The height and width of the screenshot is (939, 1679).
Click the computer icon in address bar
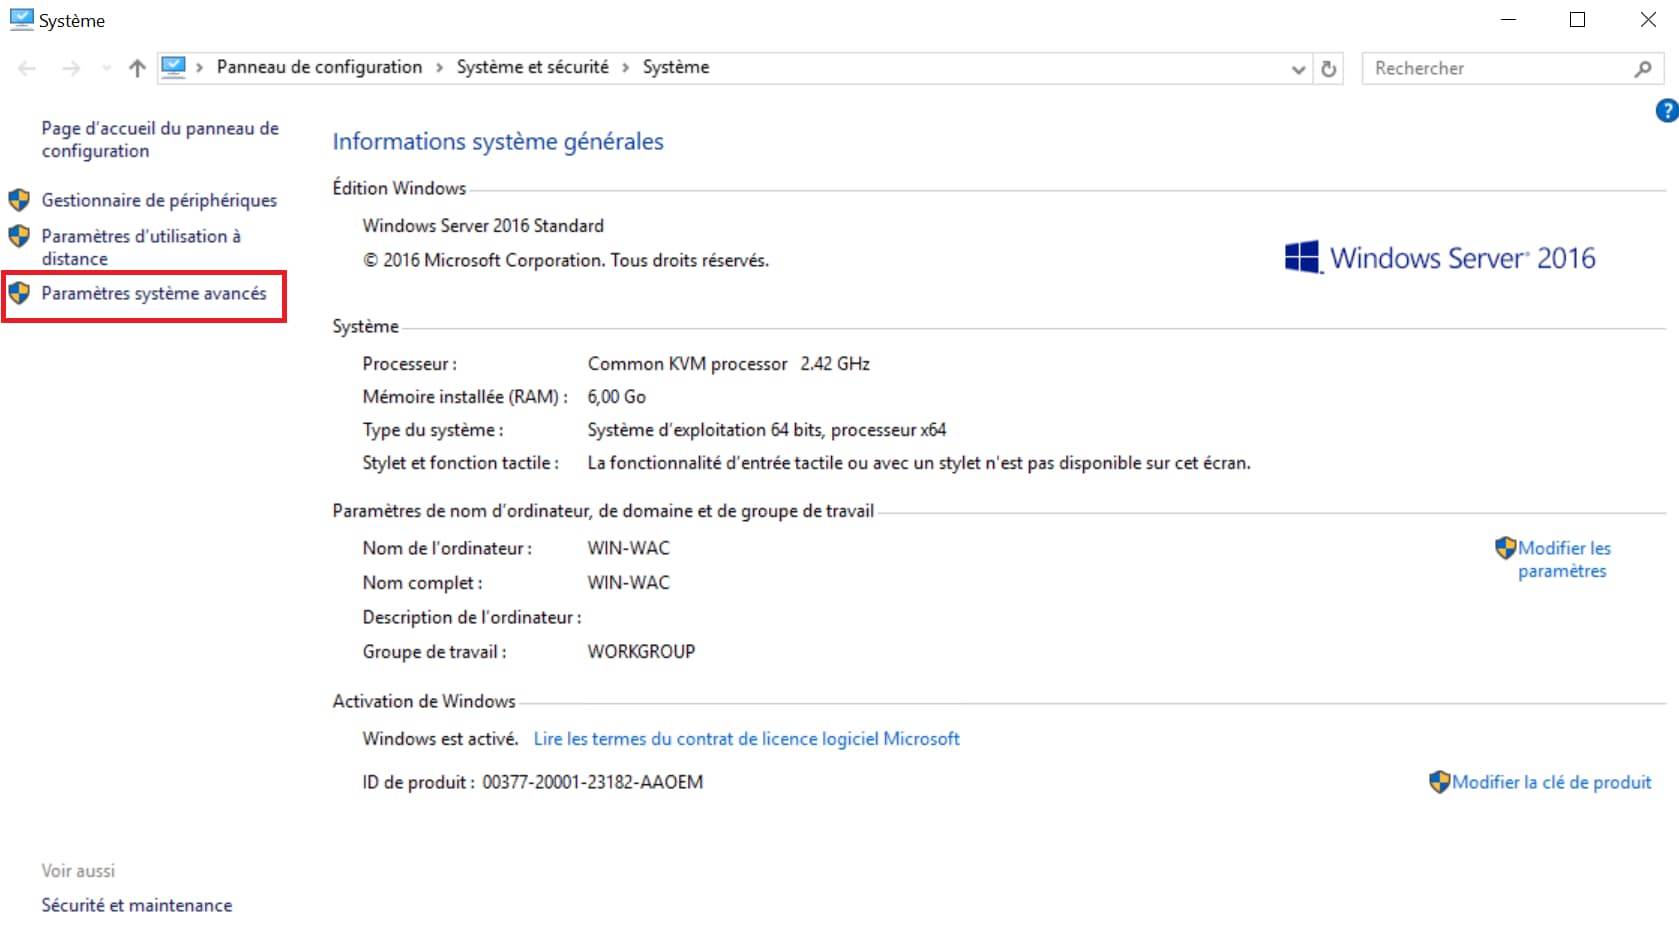174,67
